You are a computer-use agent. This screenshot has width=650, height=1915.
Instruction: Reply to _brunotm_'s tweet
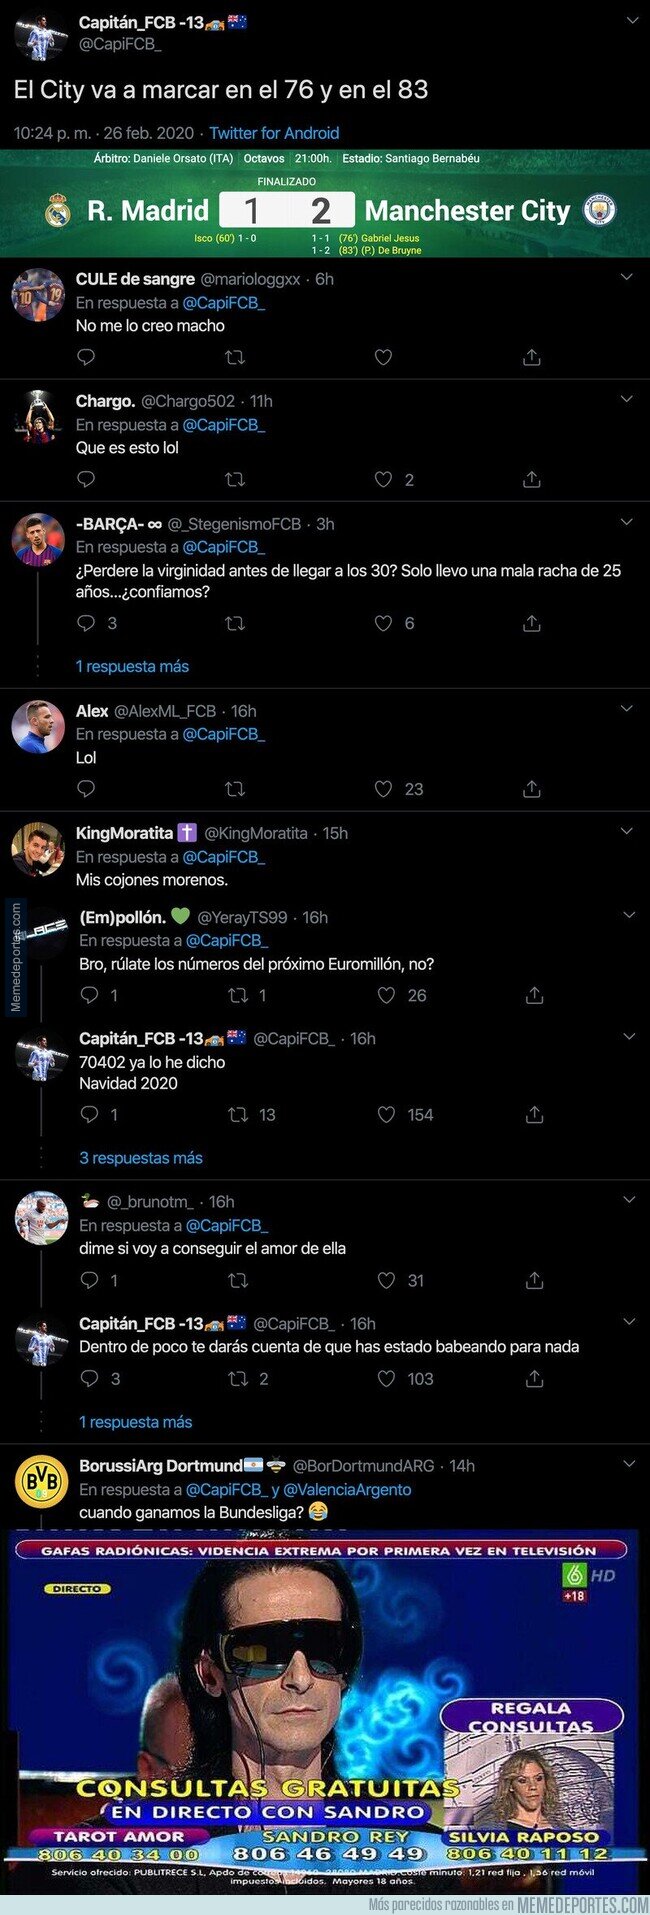click(x=89, y=1280)
